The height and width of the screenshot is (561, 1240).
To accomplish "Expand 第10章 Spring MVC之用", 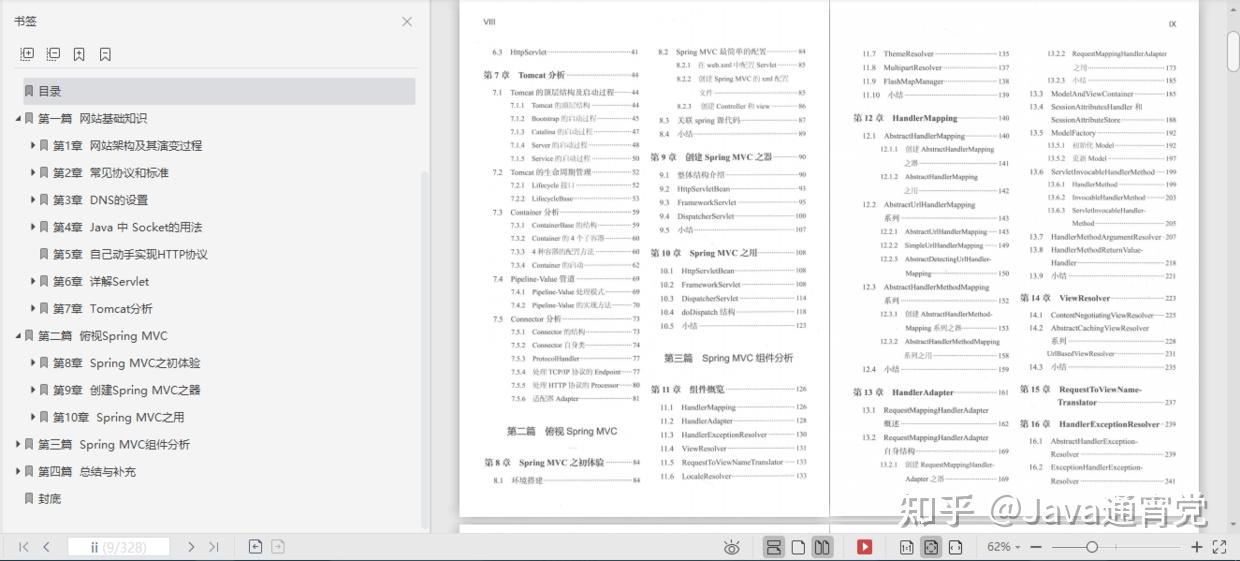I will click(32, 417).
